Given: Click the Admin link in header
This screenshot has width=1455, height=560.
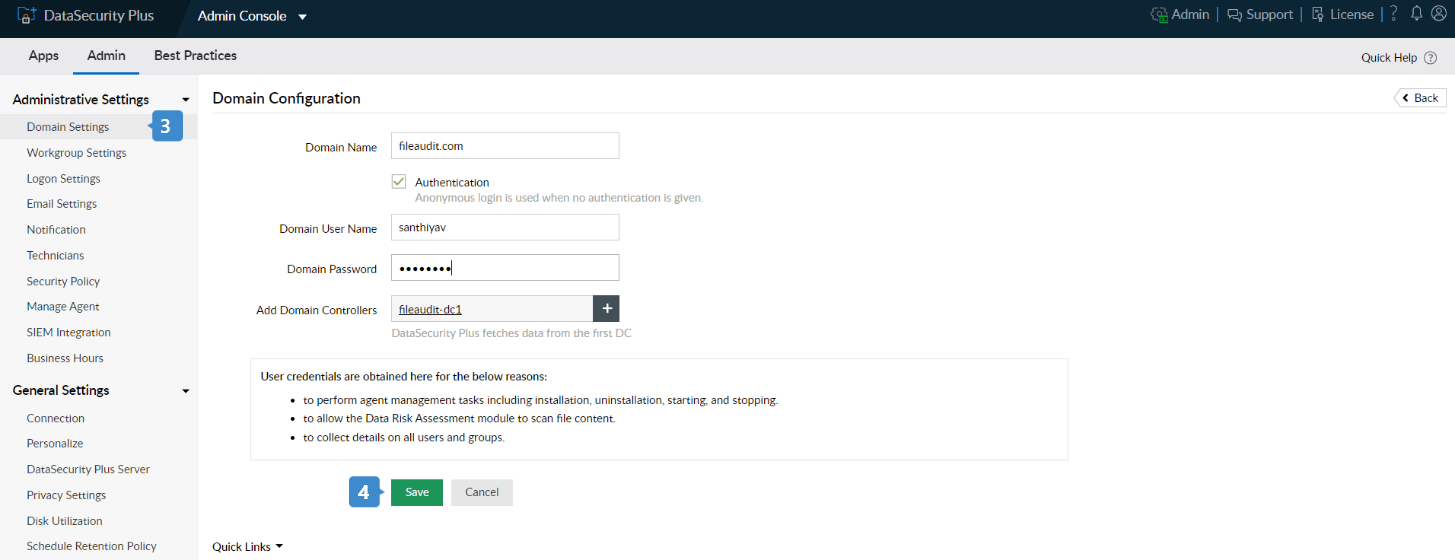Looking at the screenshot, I should pos(1190,15).
